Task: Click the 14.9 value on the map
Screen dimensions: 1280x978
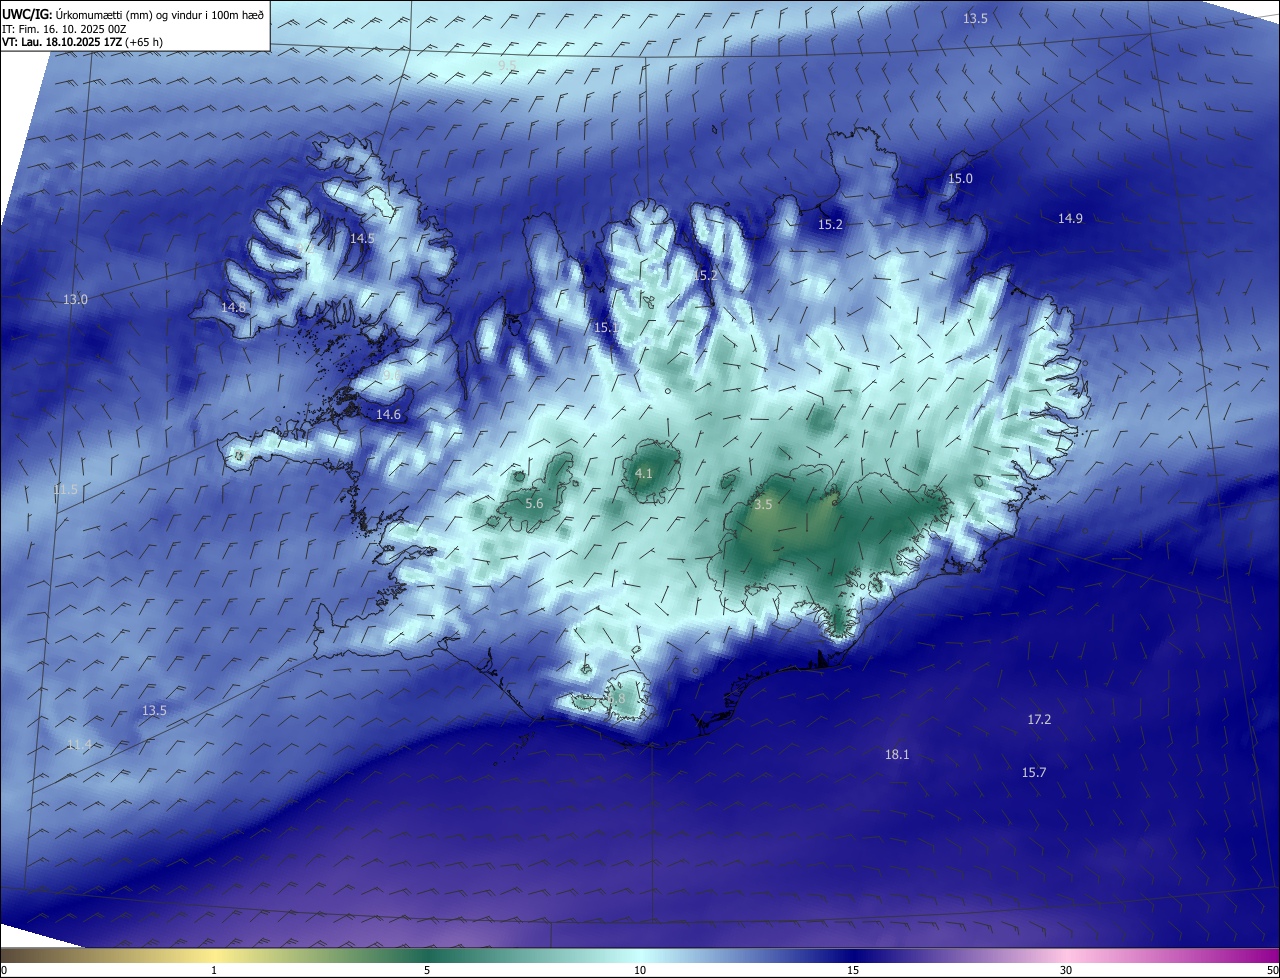Action: click(1070, 218)
